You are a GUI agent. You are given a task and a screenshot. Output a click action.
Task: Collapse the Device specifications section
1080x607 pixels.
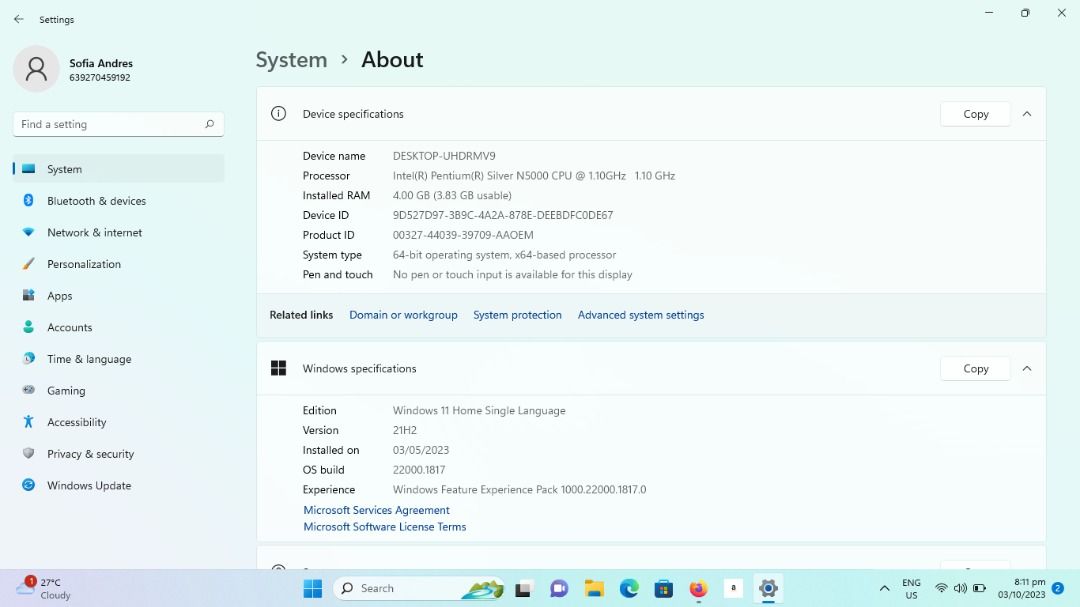click(1027, 113)
